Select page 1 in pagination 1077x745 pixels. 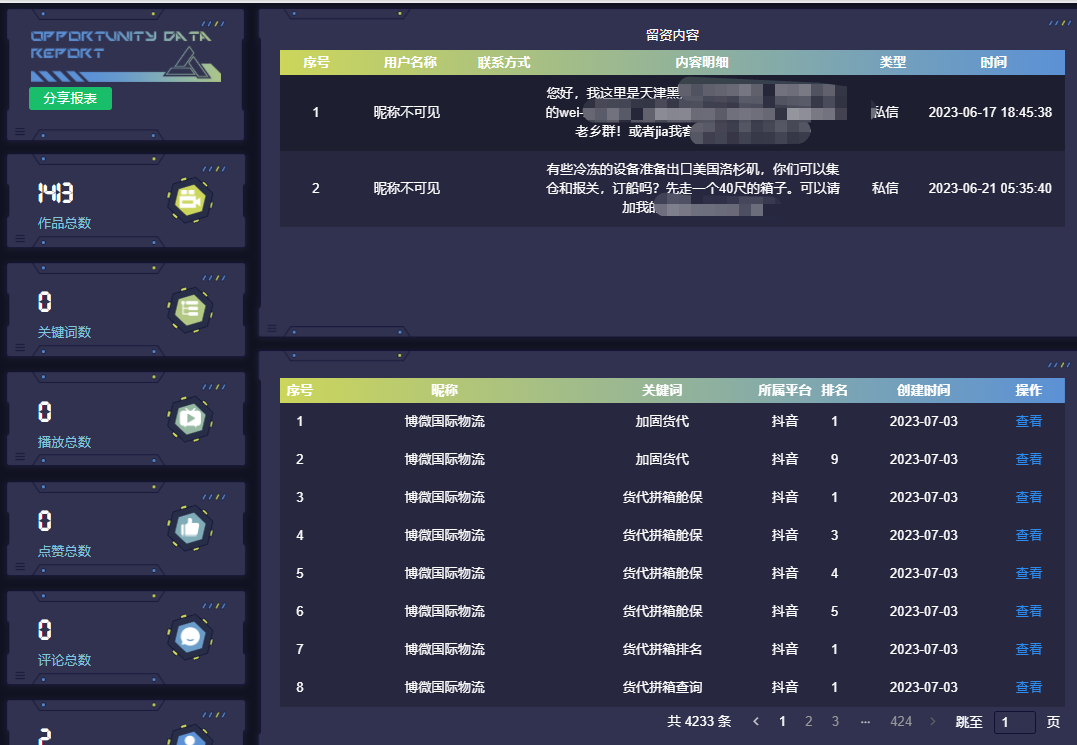tap(782, 722)
